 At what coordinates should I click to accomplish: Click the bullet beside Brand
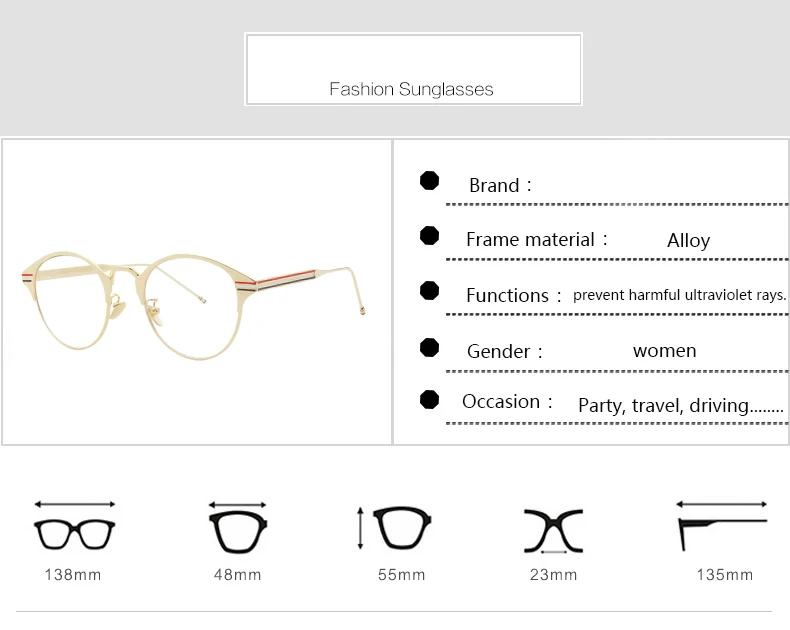point(429,181)
